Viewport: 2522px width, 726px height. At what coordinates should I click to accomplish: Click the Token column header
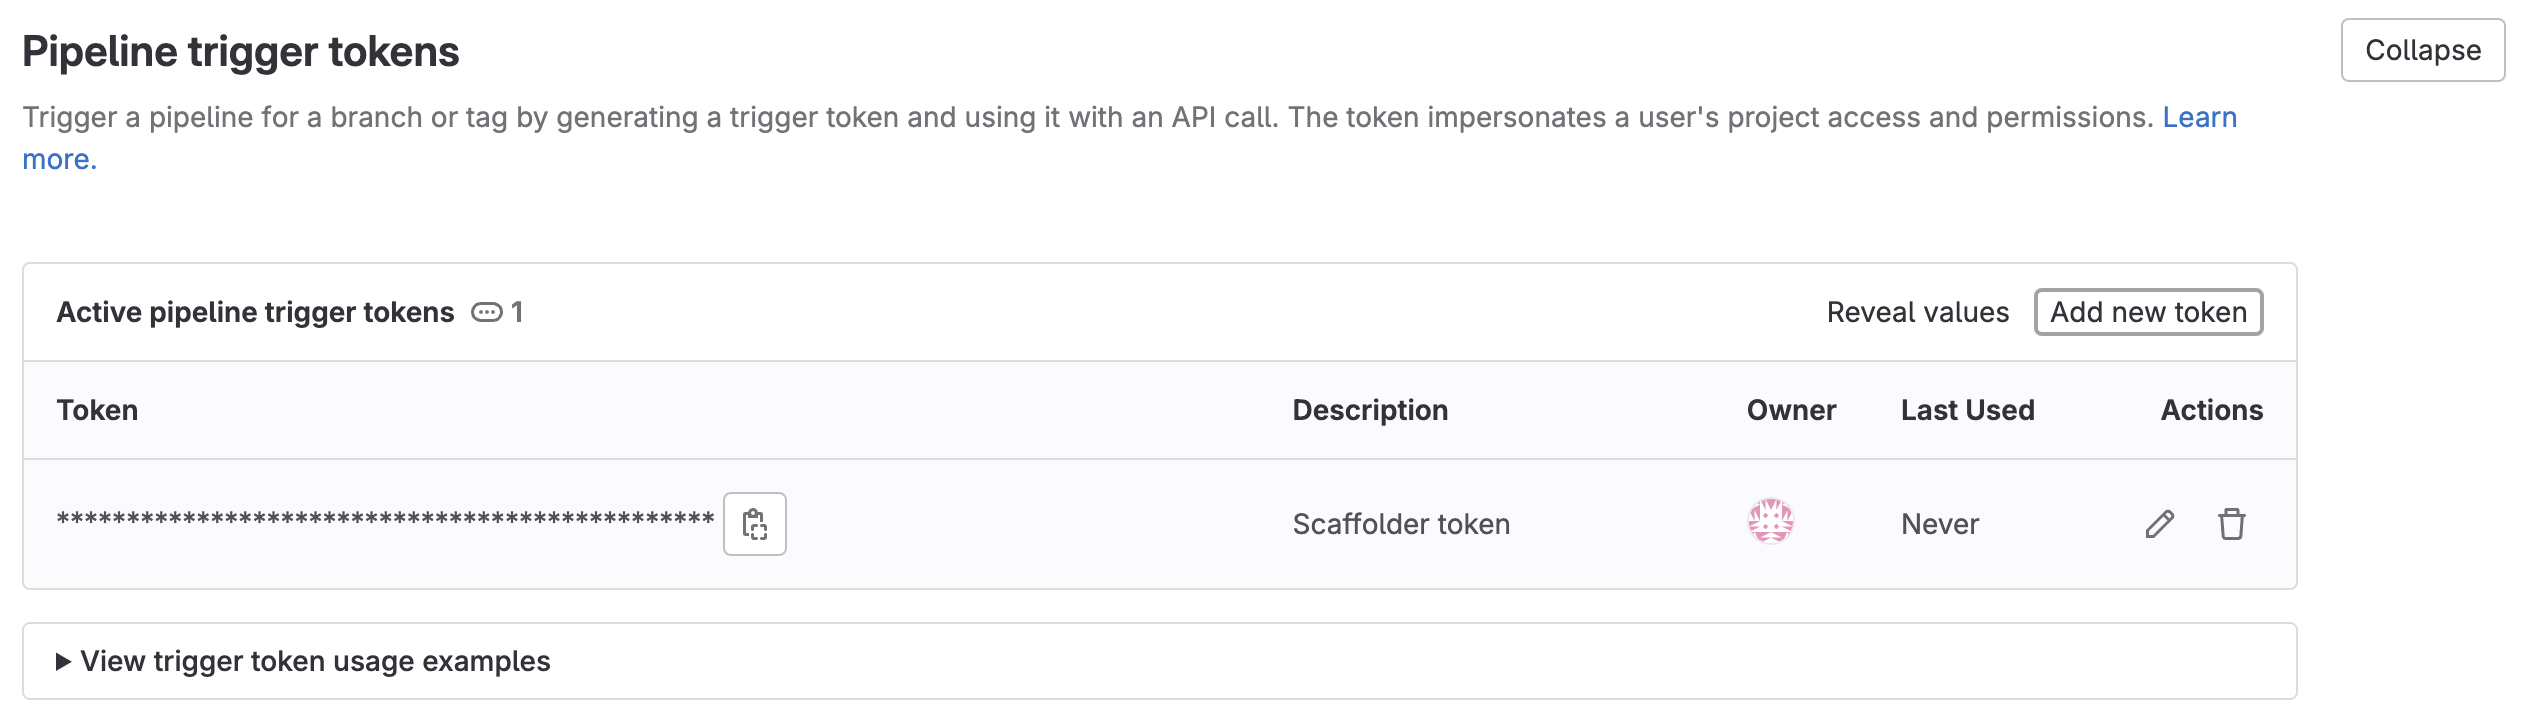click(97, 410)
